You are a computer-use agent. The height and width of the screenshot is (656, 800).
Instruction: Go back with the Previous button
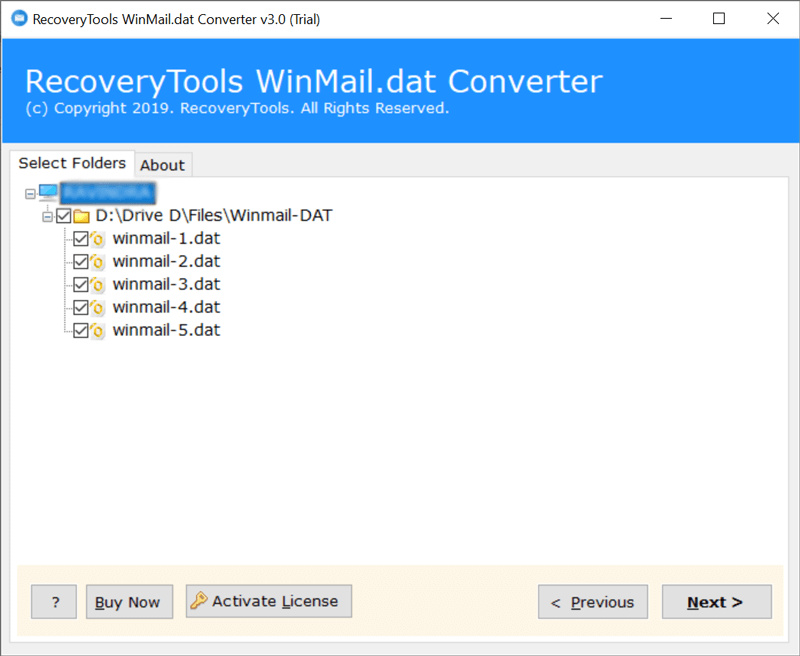coord(593,602)
